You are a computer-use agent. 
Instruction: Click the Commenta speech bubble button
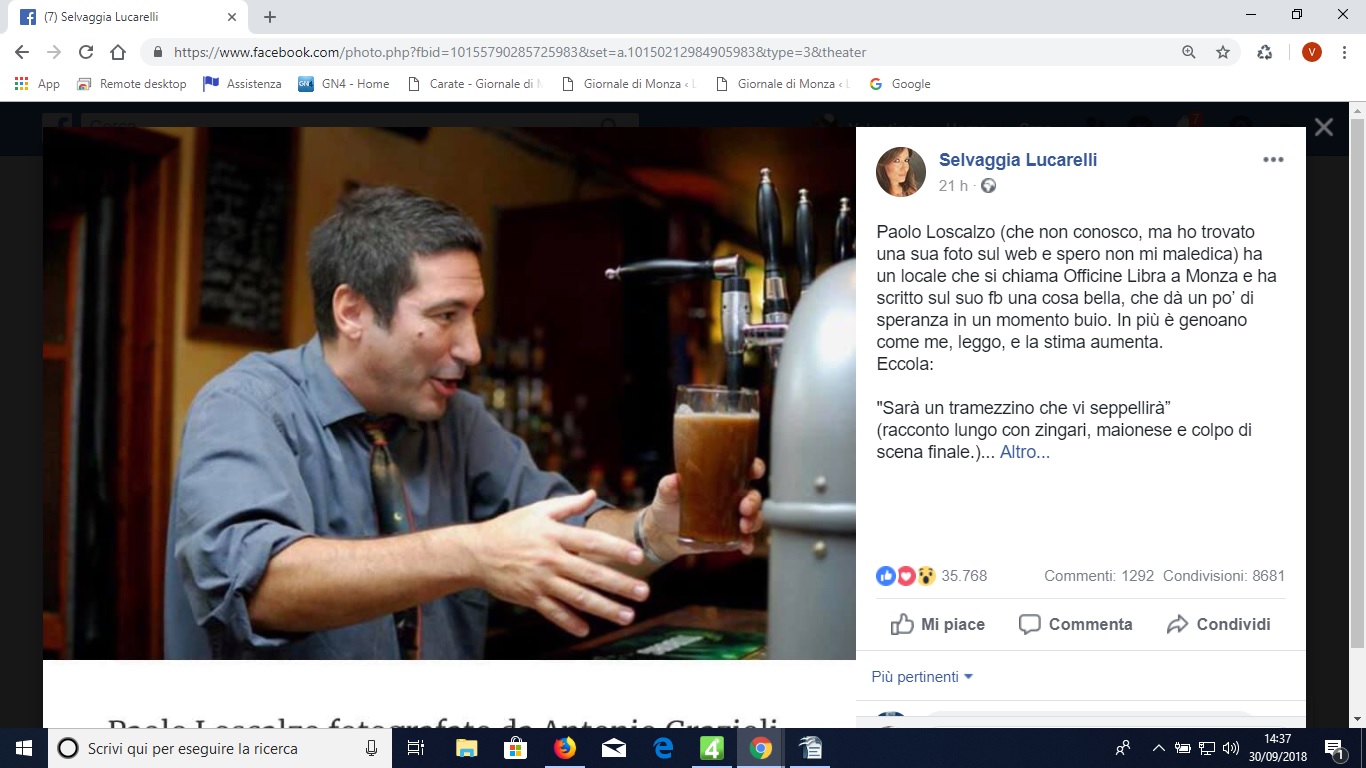[x=1075, y=624]
